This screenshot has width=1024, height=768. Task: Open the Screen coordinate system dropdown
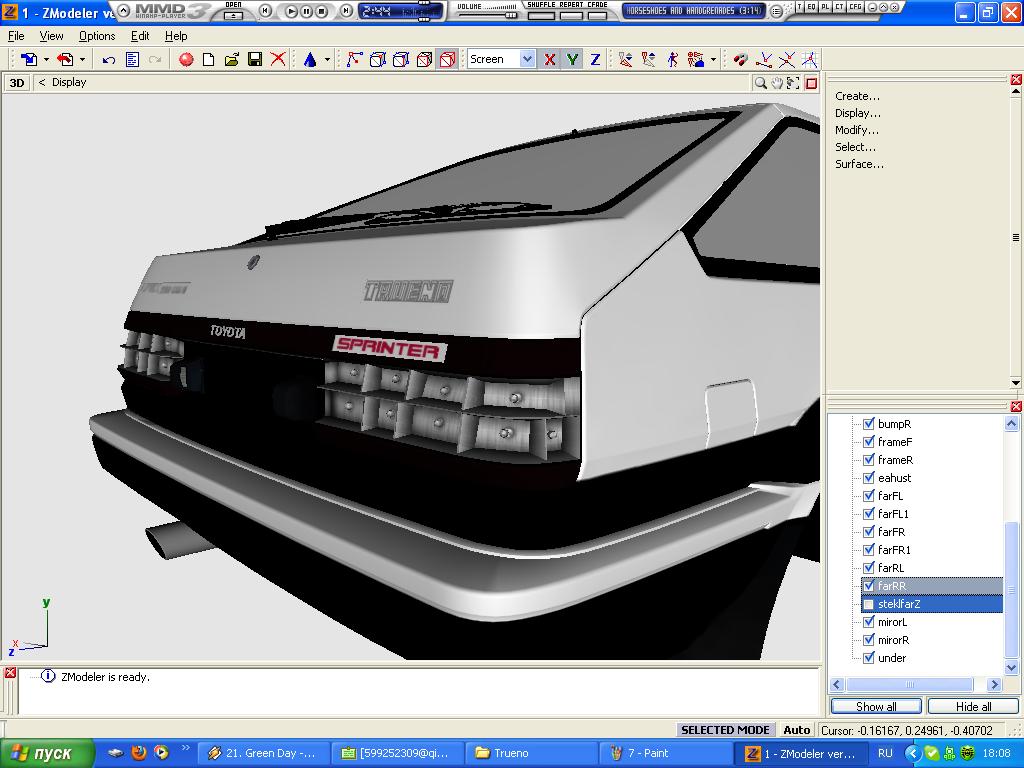click(x=527, y=60)
